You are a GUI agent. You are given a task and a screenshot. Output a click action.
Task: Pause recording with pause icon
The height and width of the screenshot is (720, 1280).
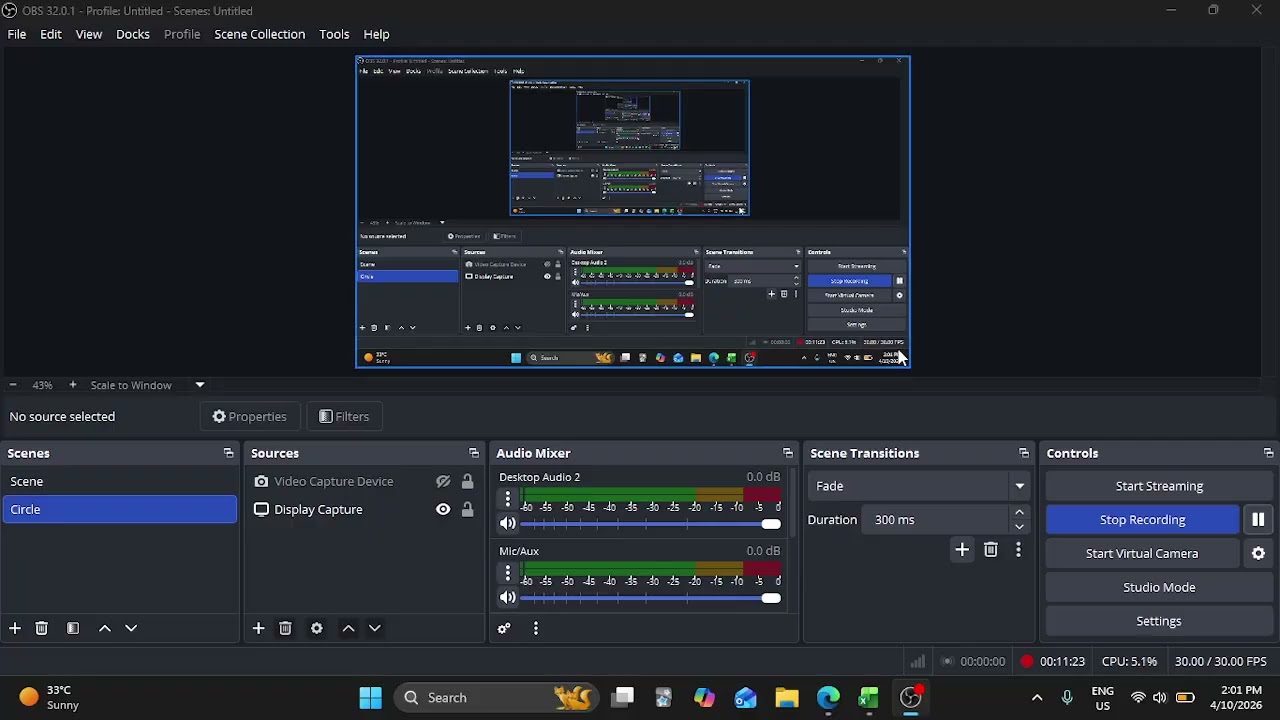click(x=1258, y=520)
